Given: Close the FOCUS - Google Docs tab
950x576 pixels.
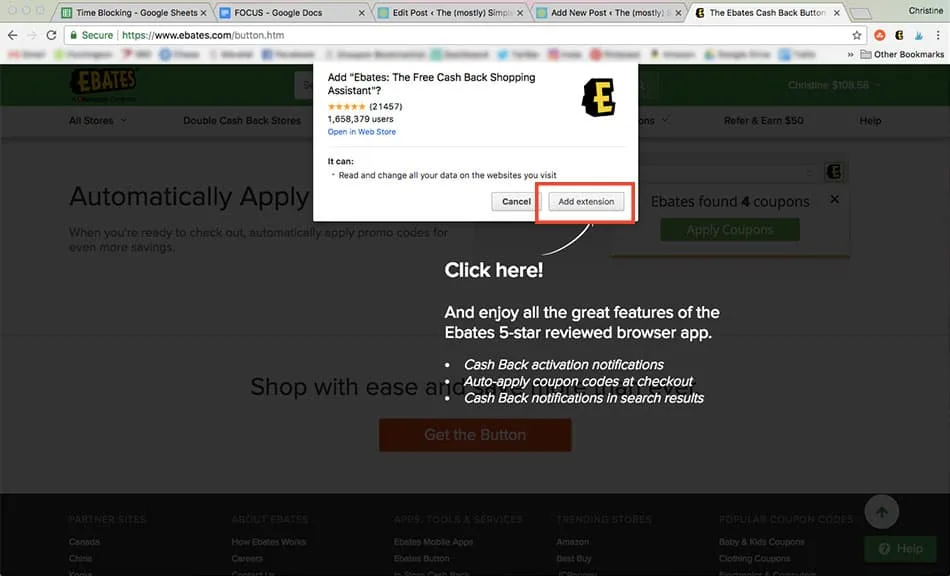Looking at the screenshot, I should point(362,13).
